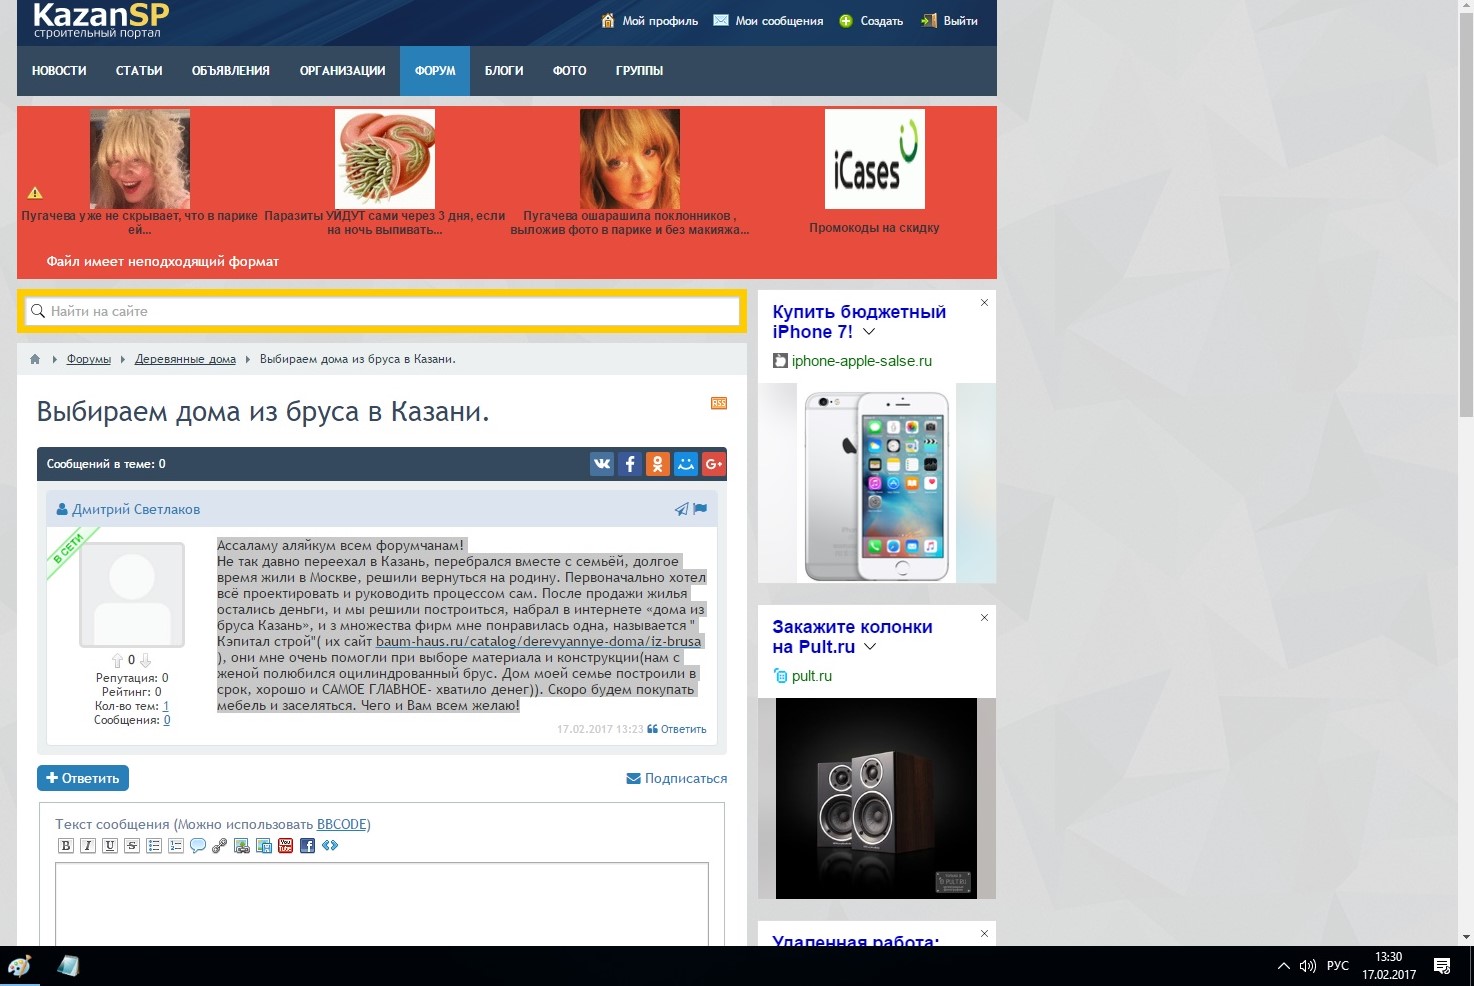Open the parasites ad thumbnail
Image resolution: width=1474 pixels, height=986 pixels.
pyautogui.click(x=385, y=159)
